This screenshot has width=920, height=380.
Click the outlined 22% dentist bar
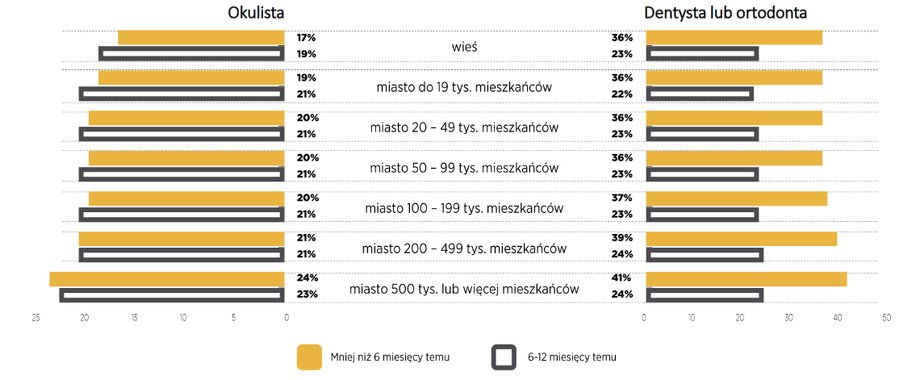click(700, 94)
